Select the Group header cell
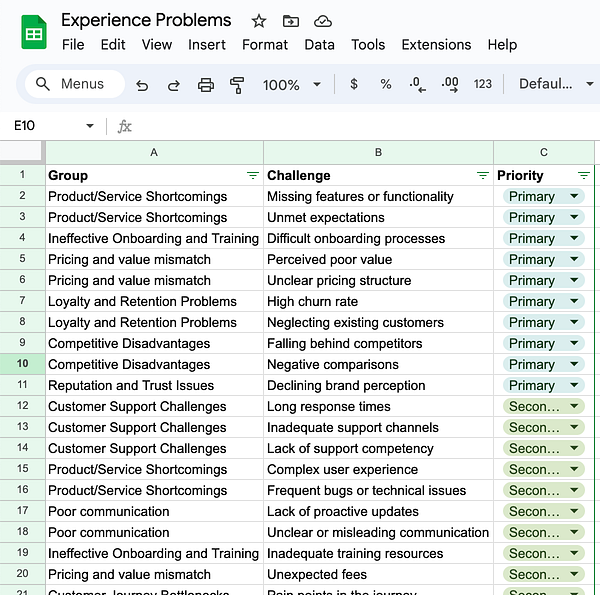The image size is (600, 595). point(154,176)
